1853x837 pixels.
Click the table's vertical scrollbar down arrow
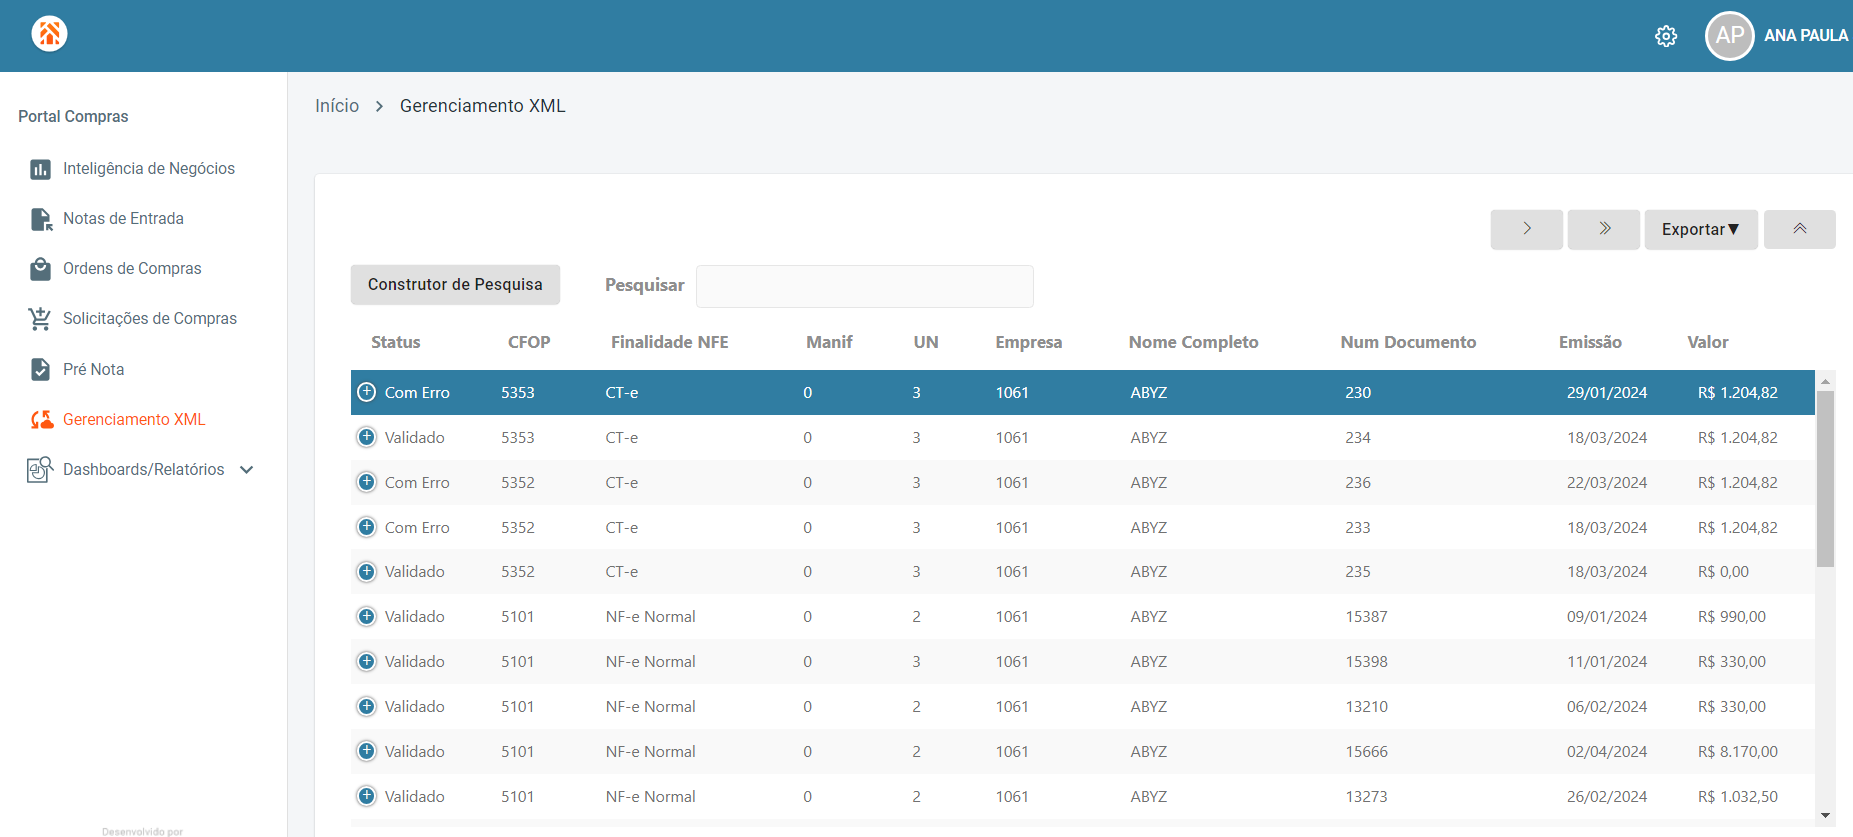point(1825,816)
